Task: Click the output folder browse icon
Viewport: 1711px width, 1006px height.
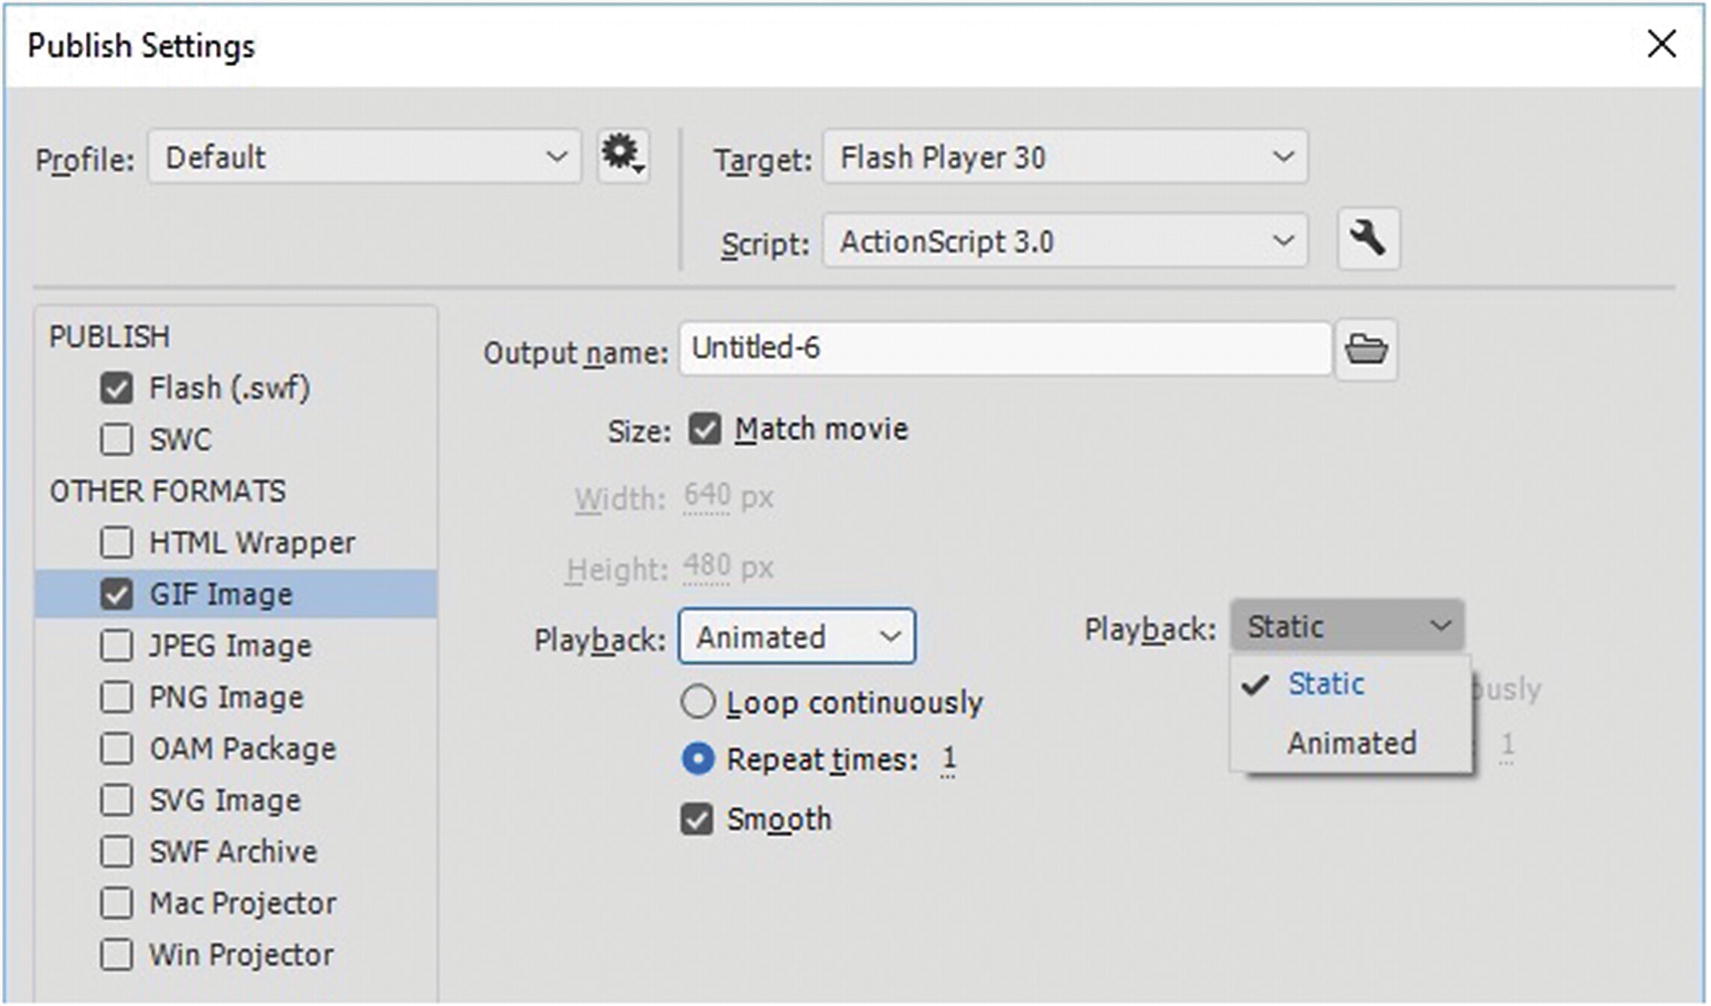Action: 1366,349
